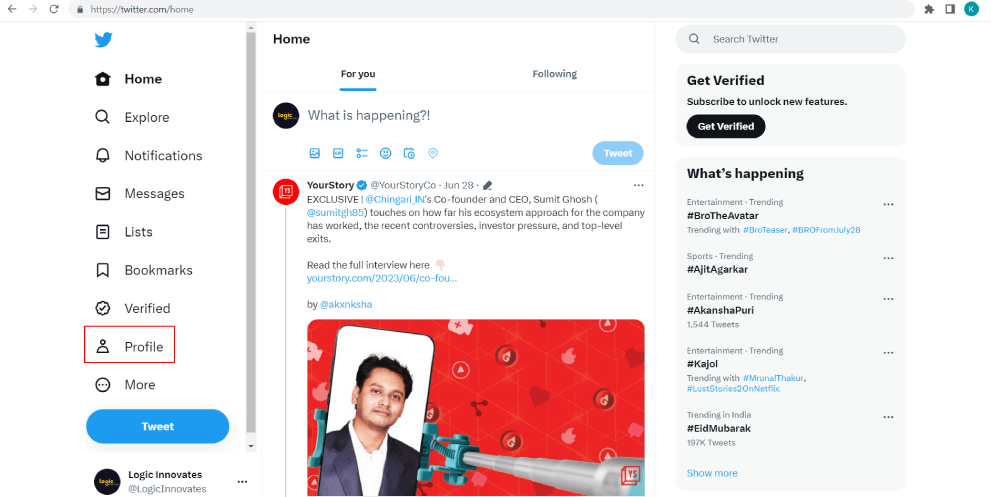Open Notifications in the sidebar
991x497 pixels.
point(149,156)
